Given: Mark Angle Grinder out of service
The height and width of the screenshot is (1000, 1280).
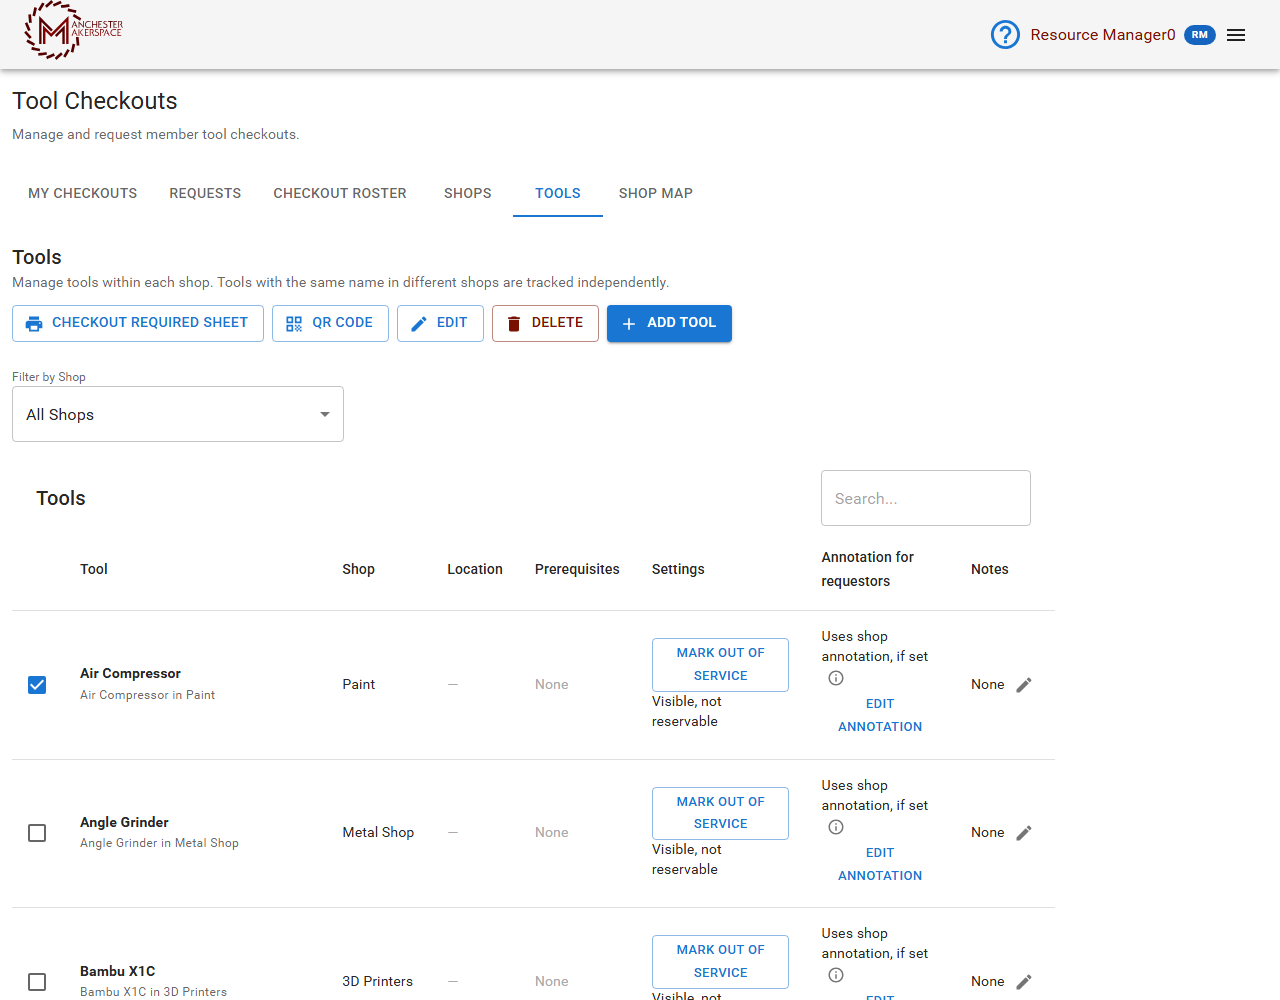Looking at the screenshot, I should coord(720,813).
